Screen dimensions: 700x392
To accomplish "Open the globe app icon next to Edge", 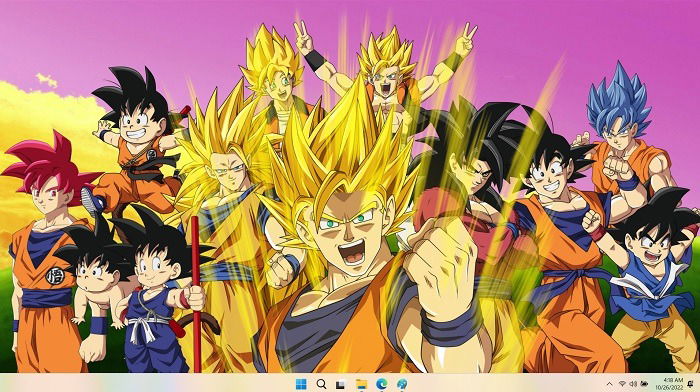I will click(x=402, y=384).
